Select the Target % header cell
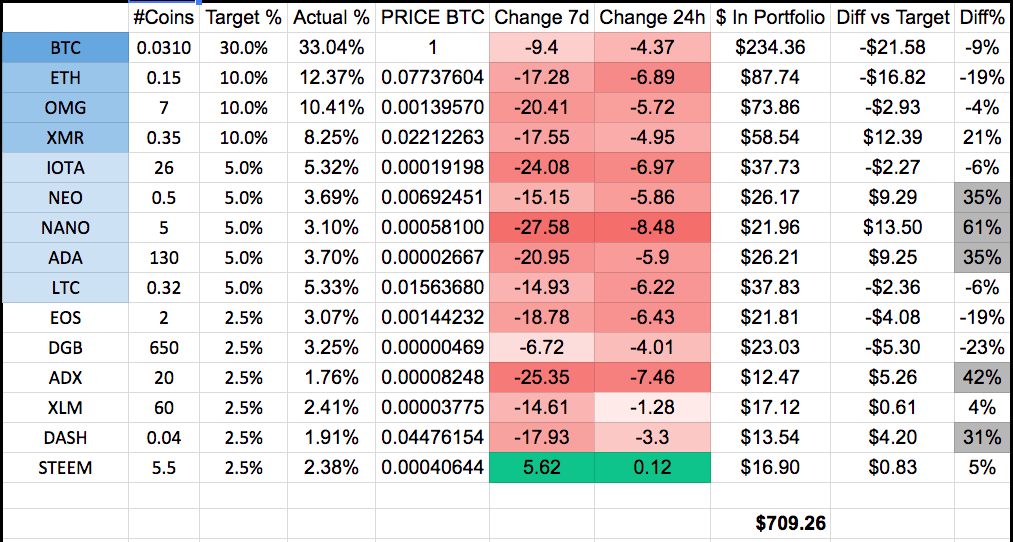Image resolution: width=1013 pixels, height=542 pixels. (x=243, y=17)
